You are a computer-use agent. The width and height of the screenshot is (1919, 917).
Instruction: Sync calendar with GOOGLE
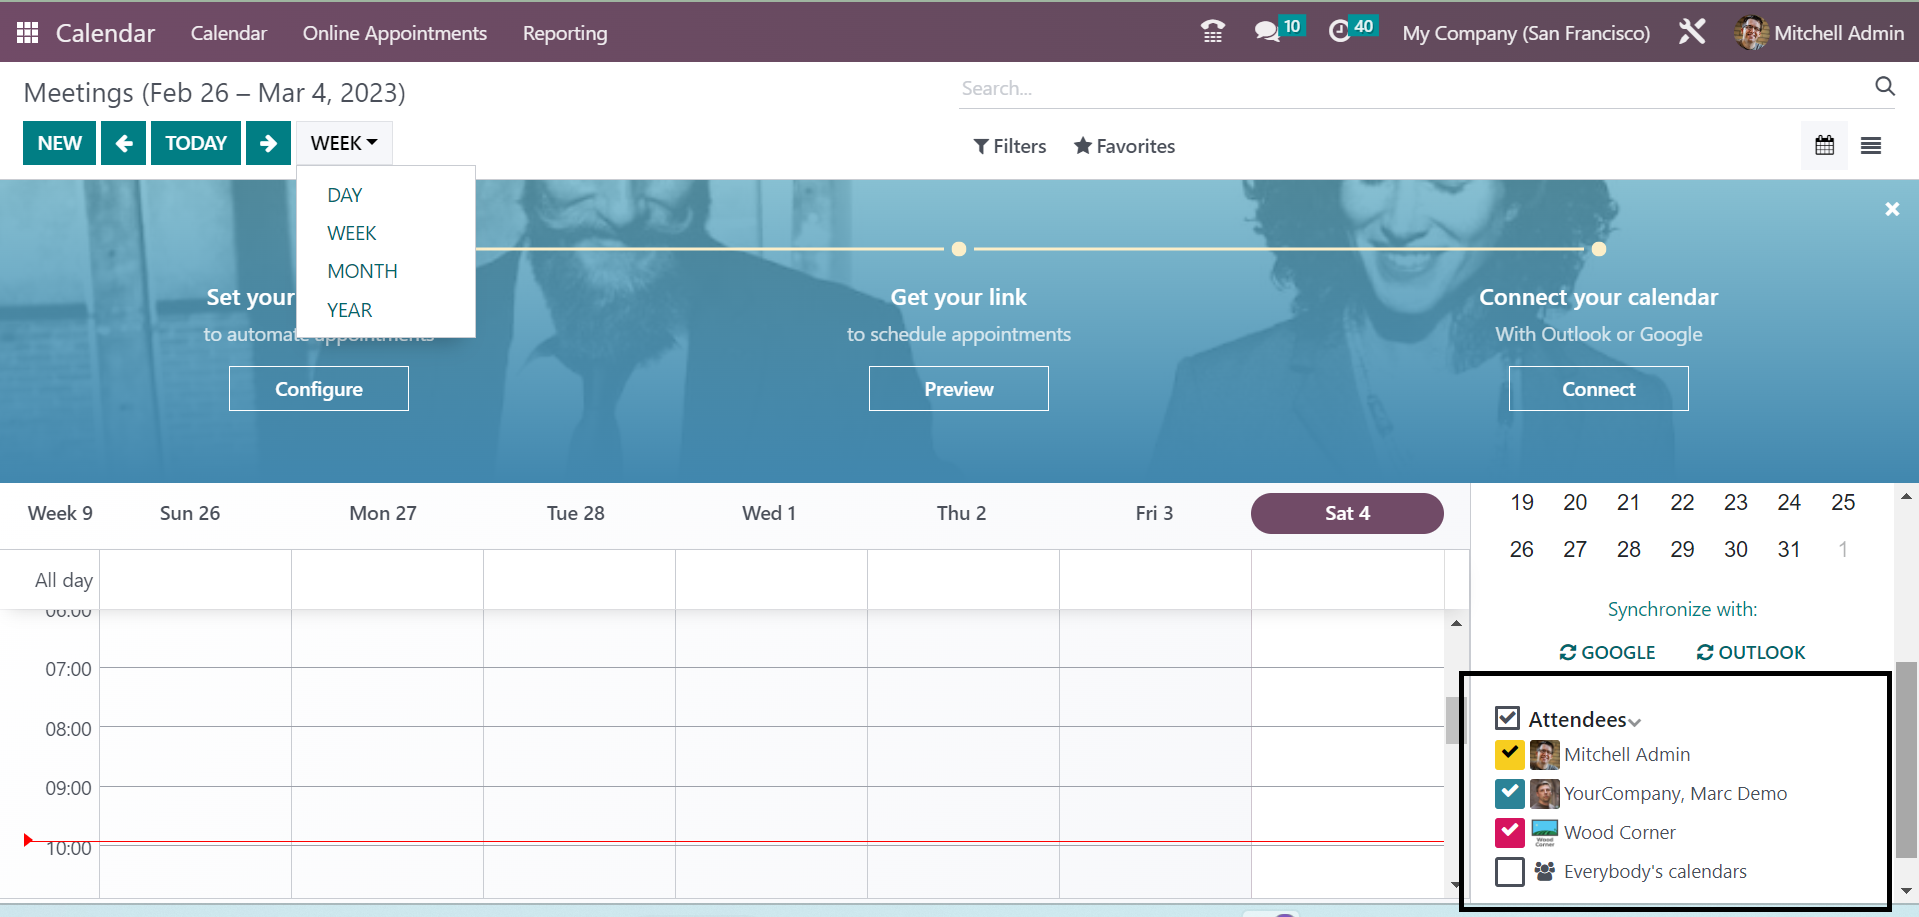pos(1607,652)
